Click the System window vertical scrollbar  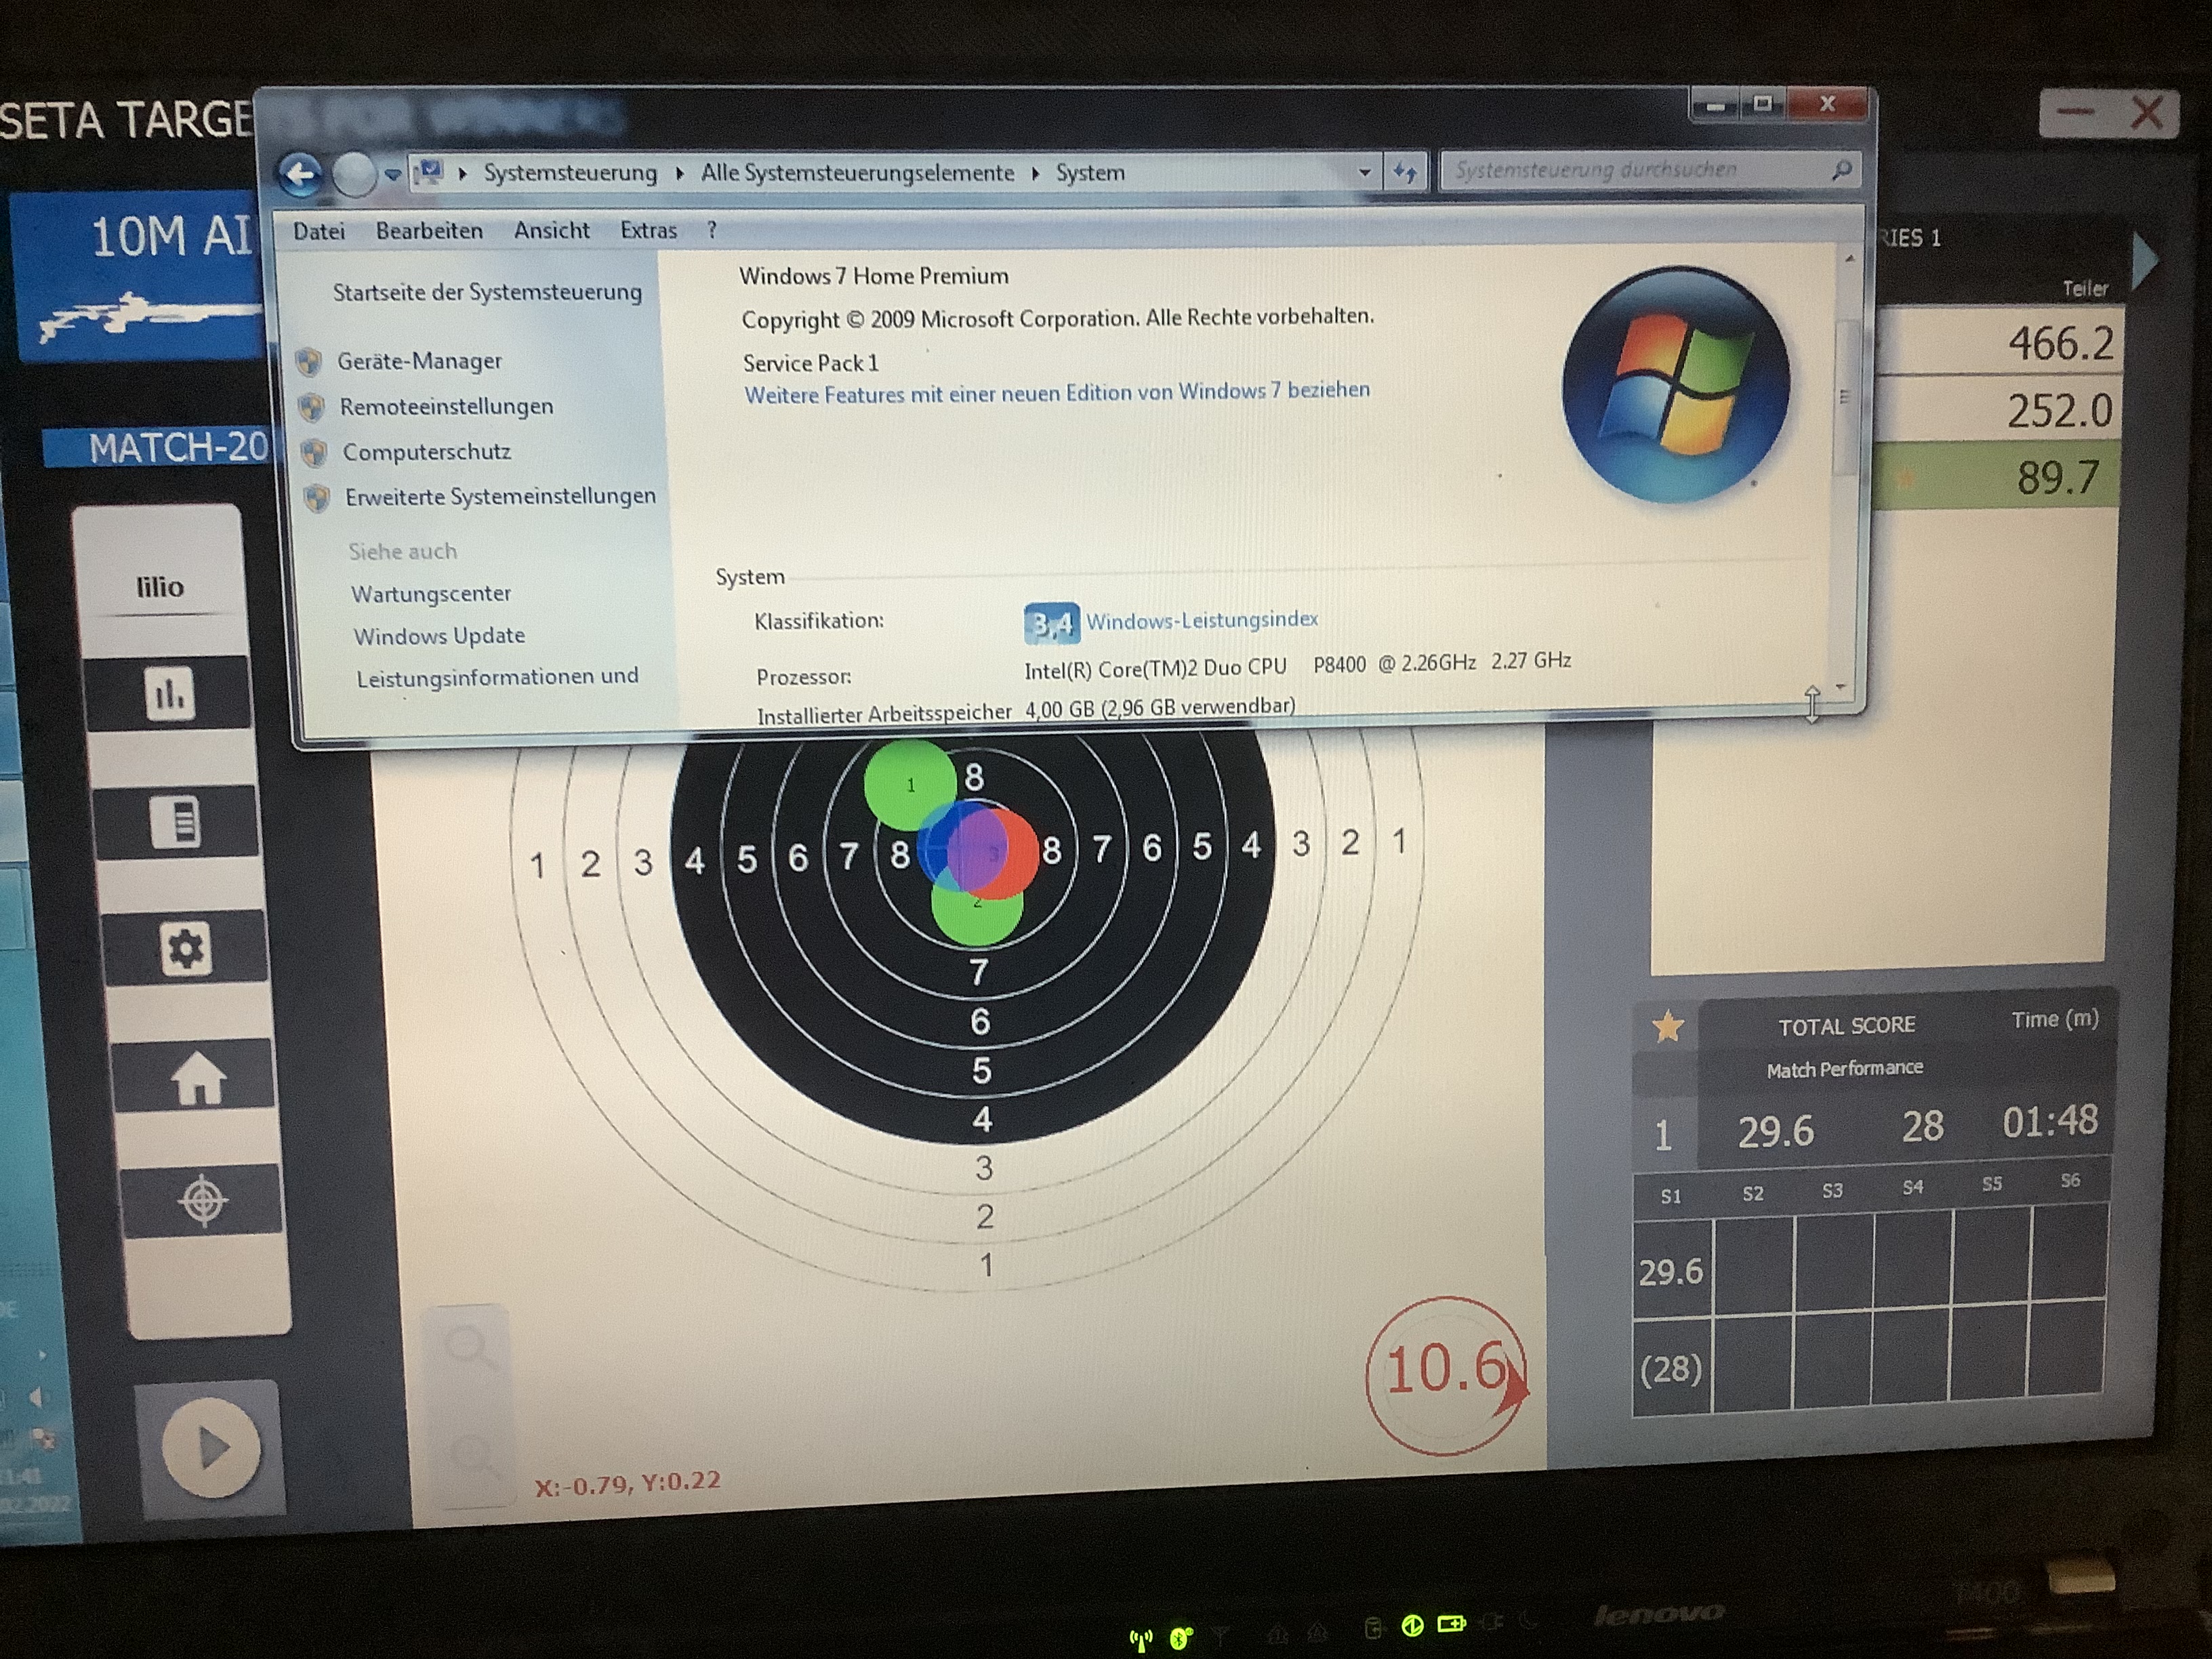click(1846, 397)
